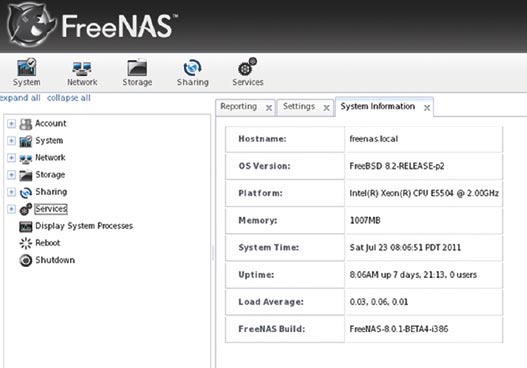This screenshot has width=527, height=368.
Task: Expand the Storage tree node
Action: point(11,175)
